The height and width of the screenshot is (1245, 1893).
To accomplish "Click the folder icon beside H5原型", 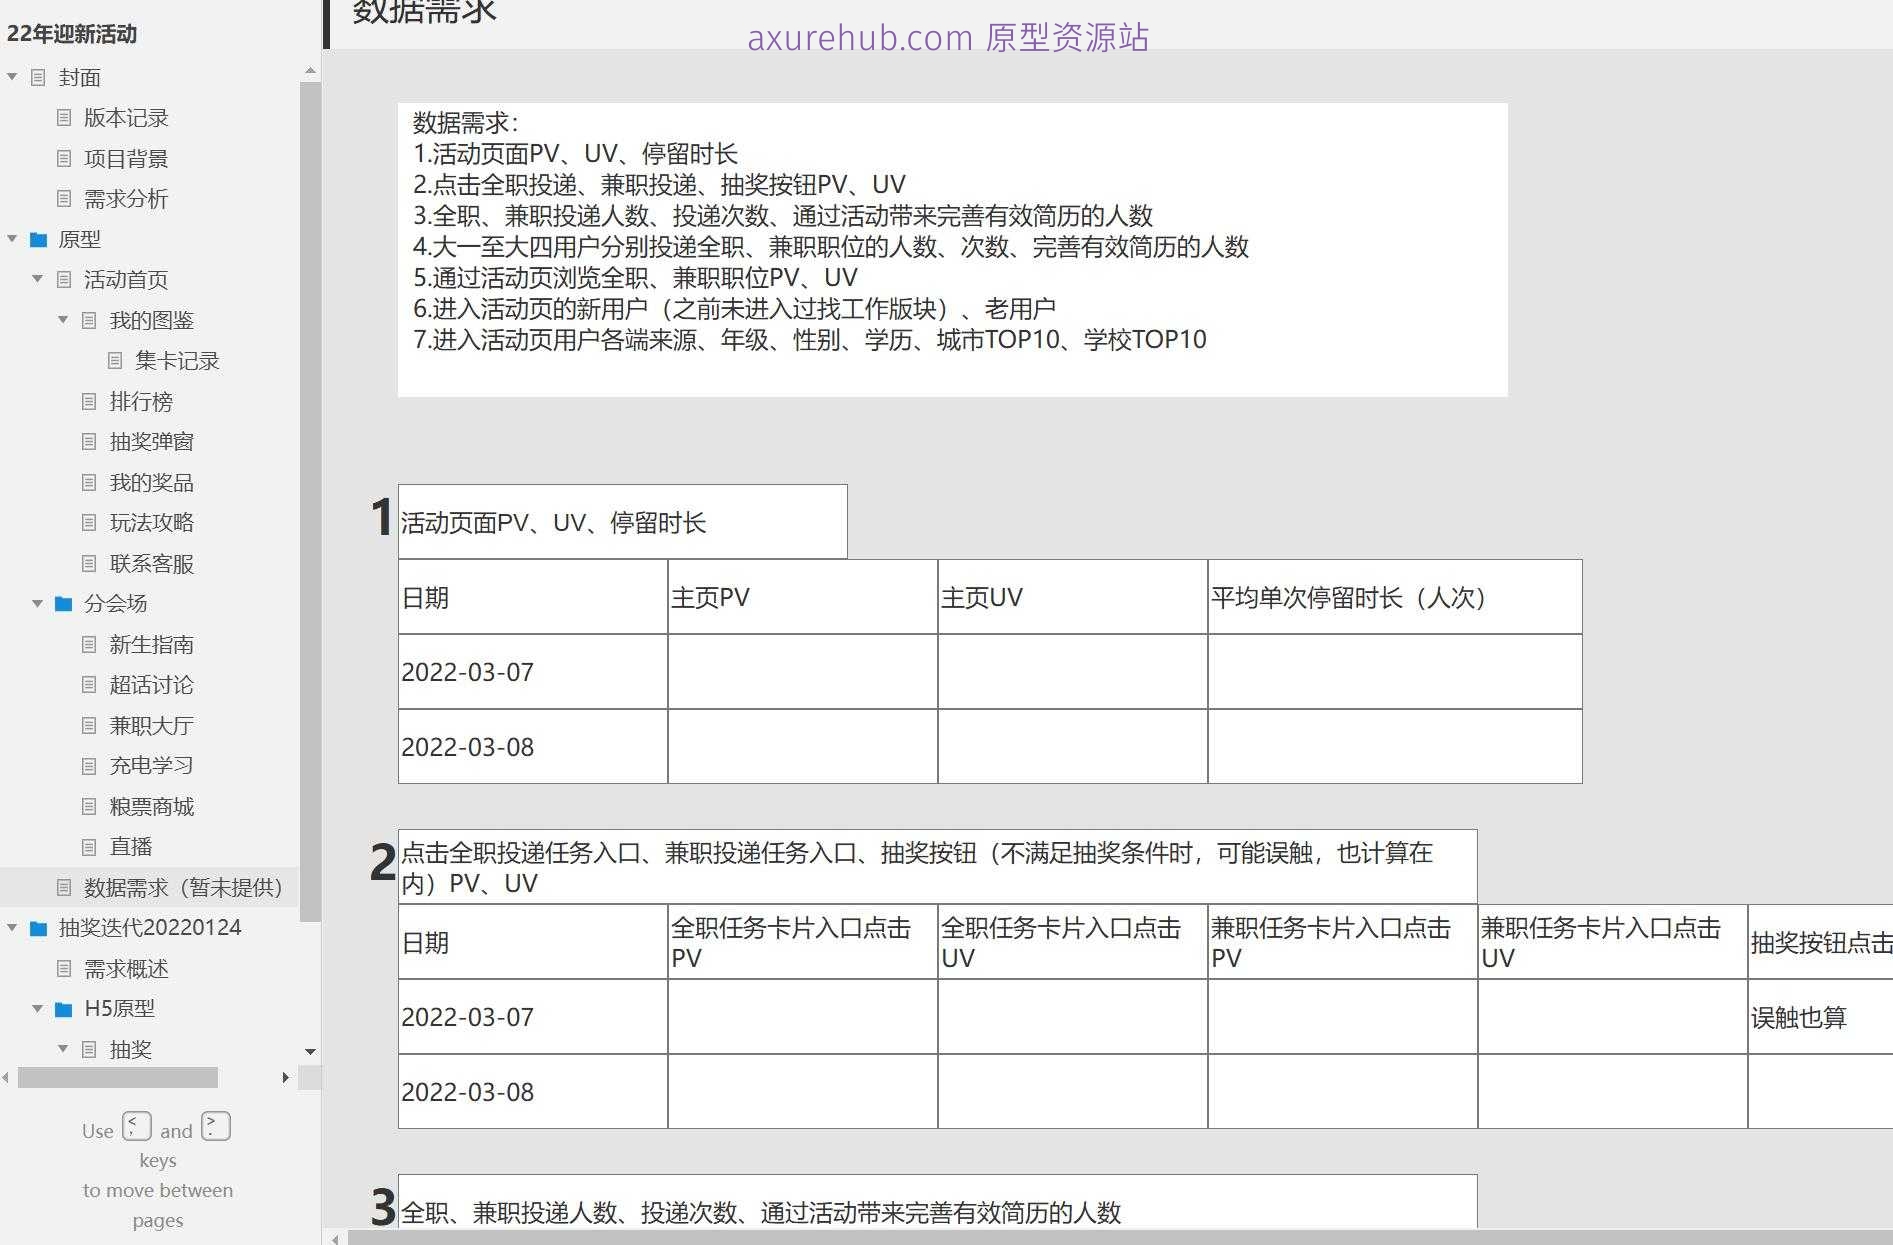I will click(x=64, y=1009).
